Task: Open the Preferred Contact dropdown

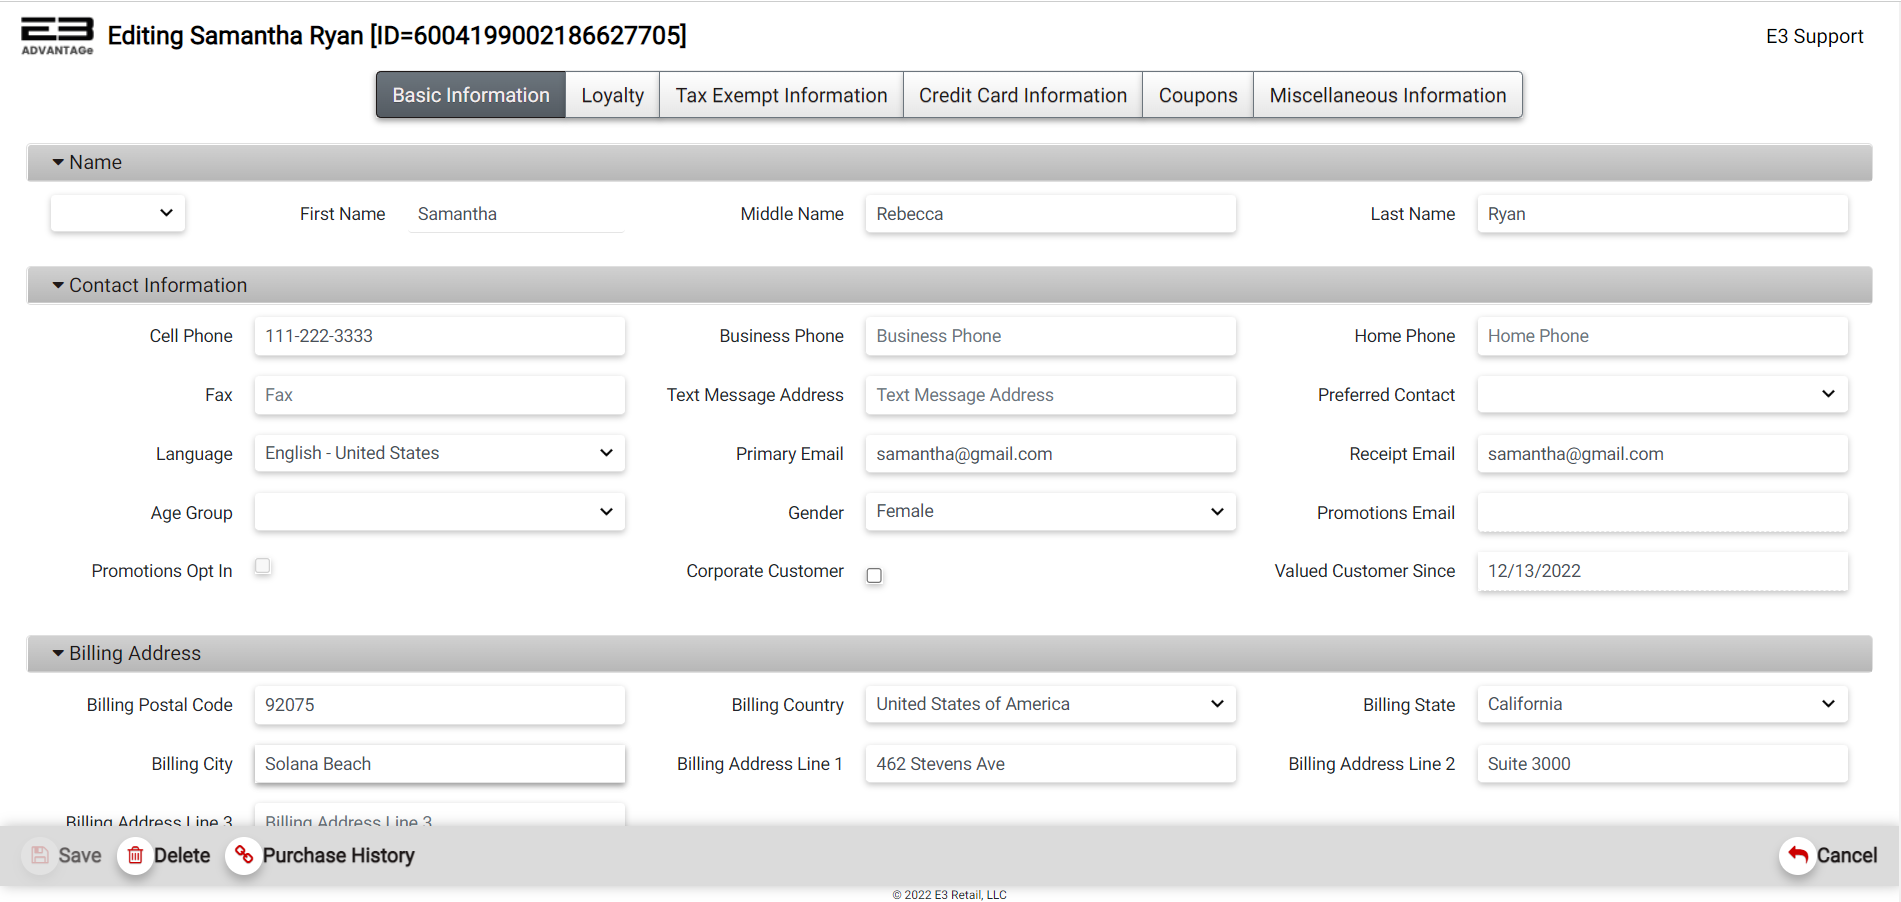Action: point(1661,394)
